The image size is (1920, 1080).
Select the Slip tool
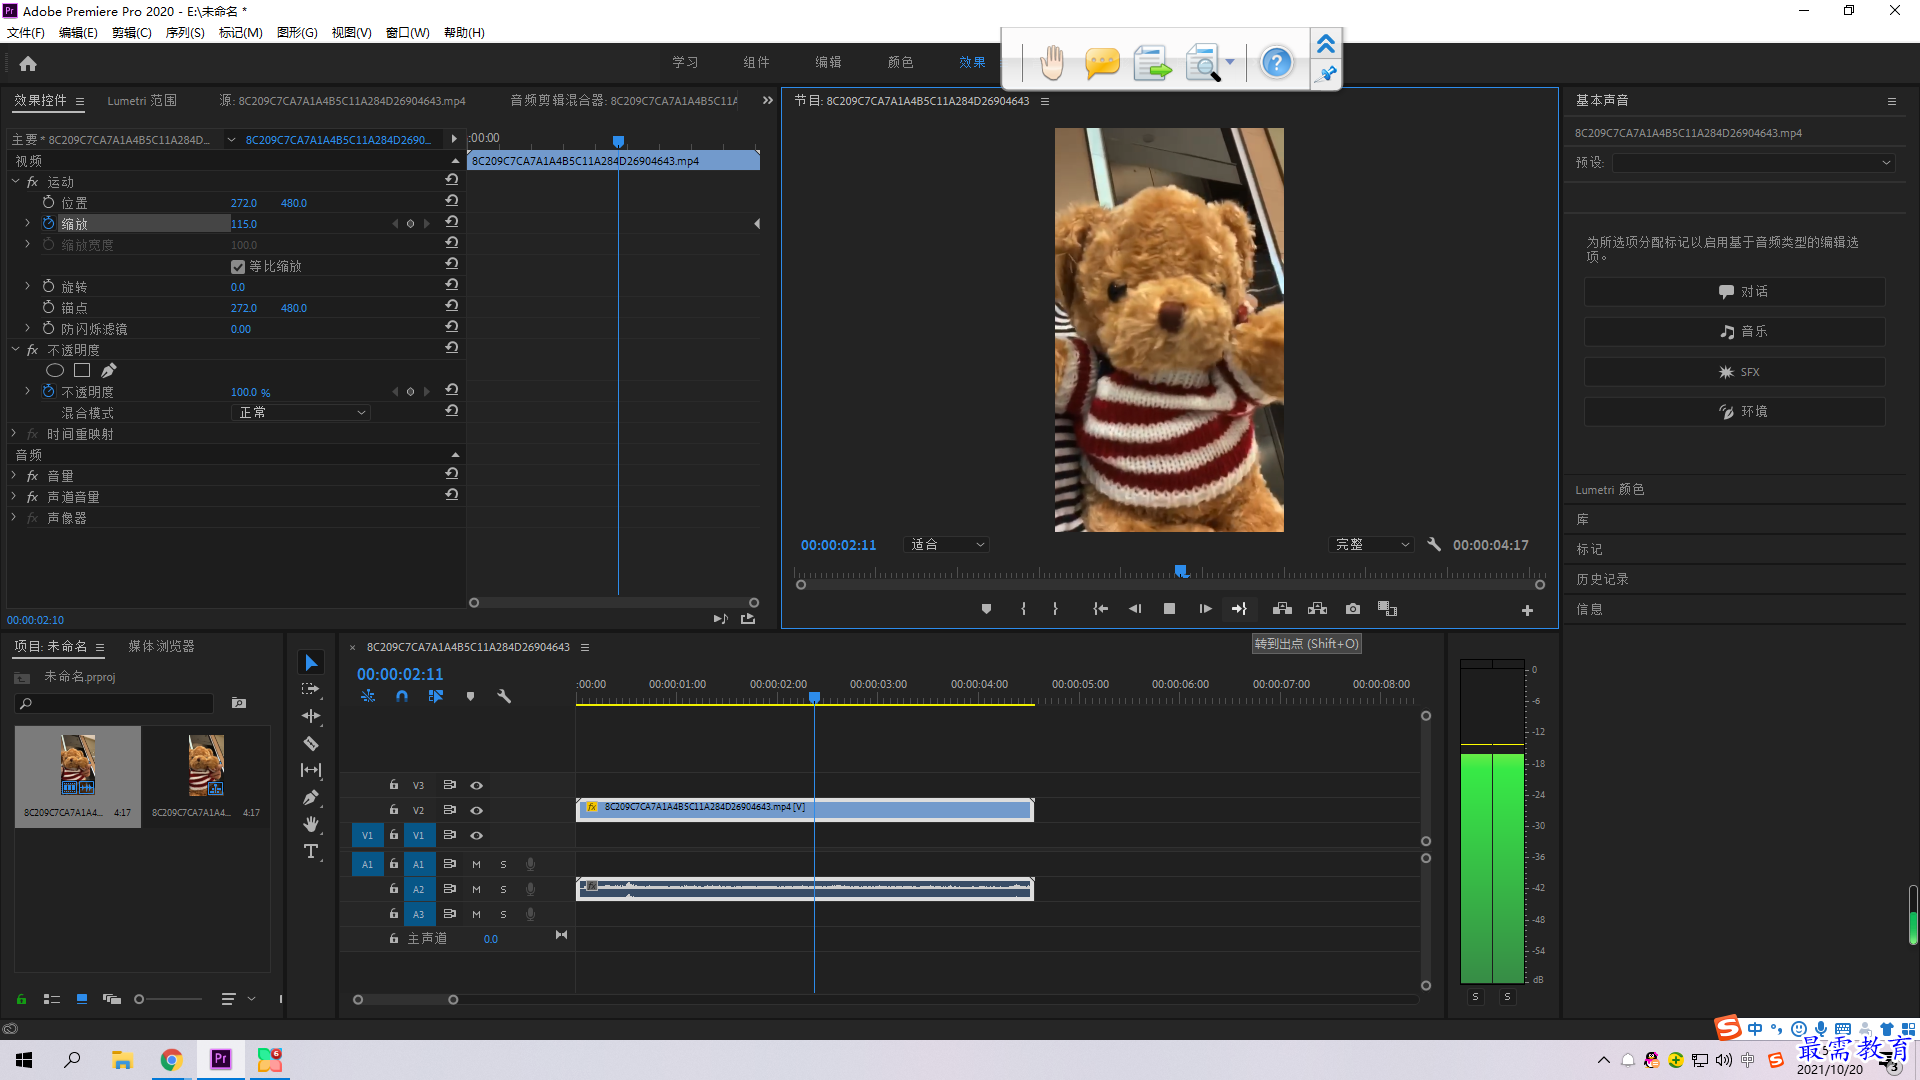[311, 770]
